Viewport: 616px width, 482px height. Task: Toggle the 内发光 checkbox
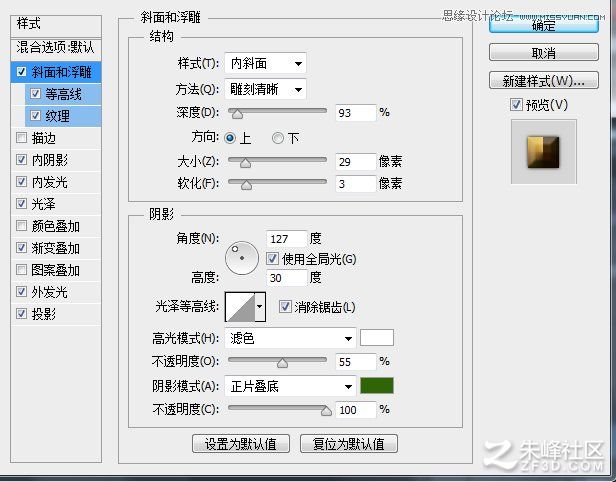[x=21, y=181]
